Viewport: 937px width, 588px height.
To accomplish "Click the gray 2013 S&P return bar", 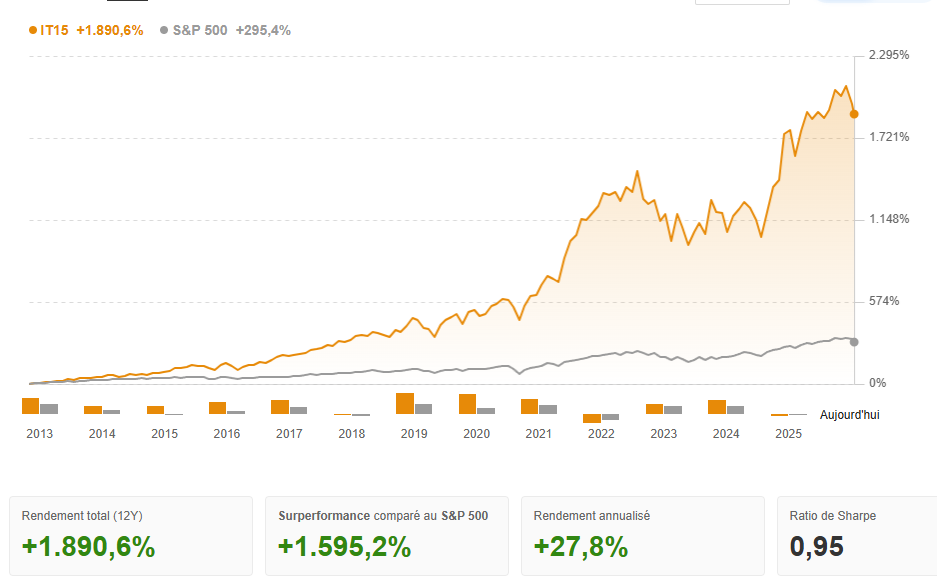I will tap(49, 409).
